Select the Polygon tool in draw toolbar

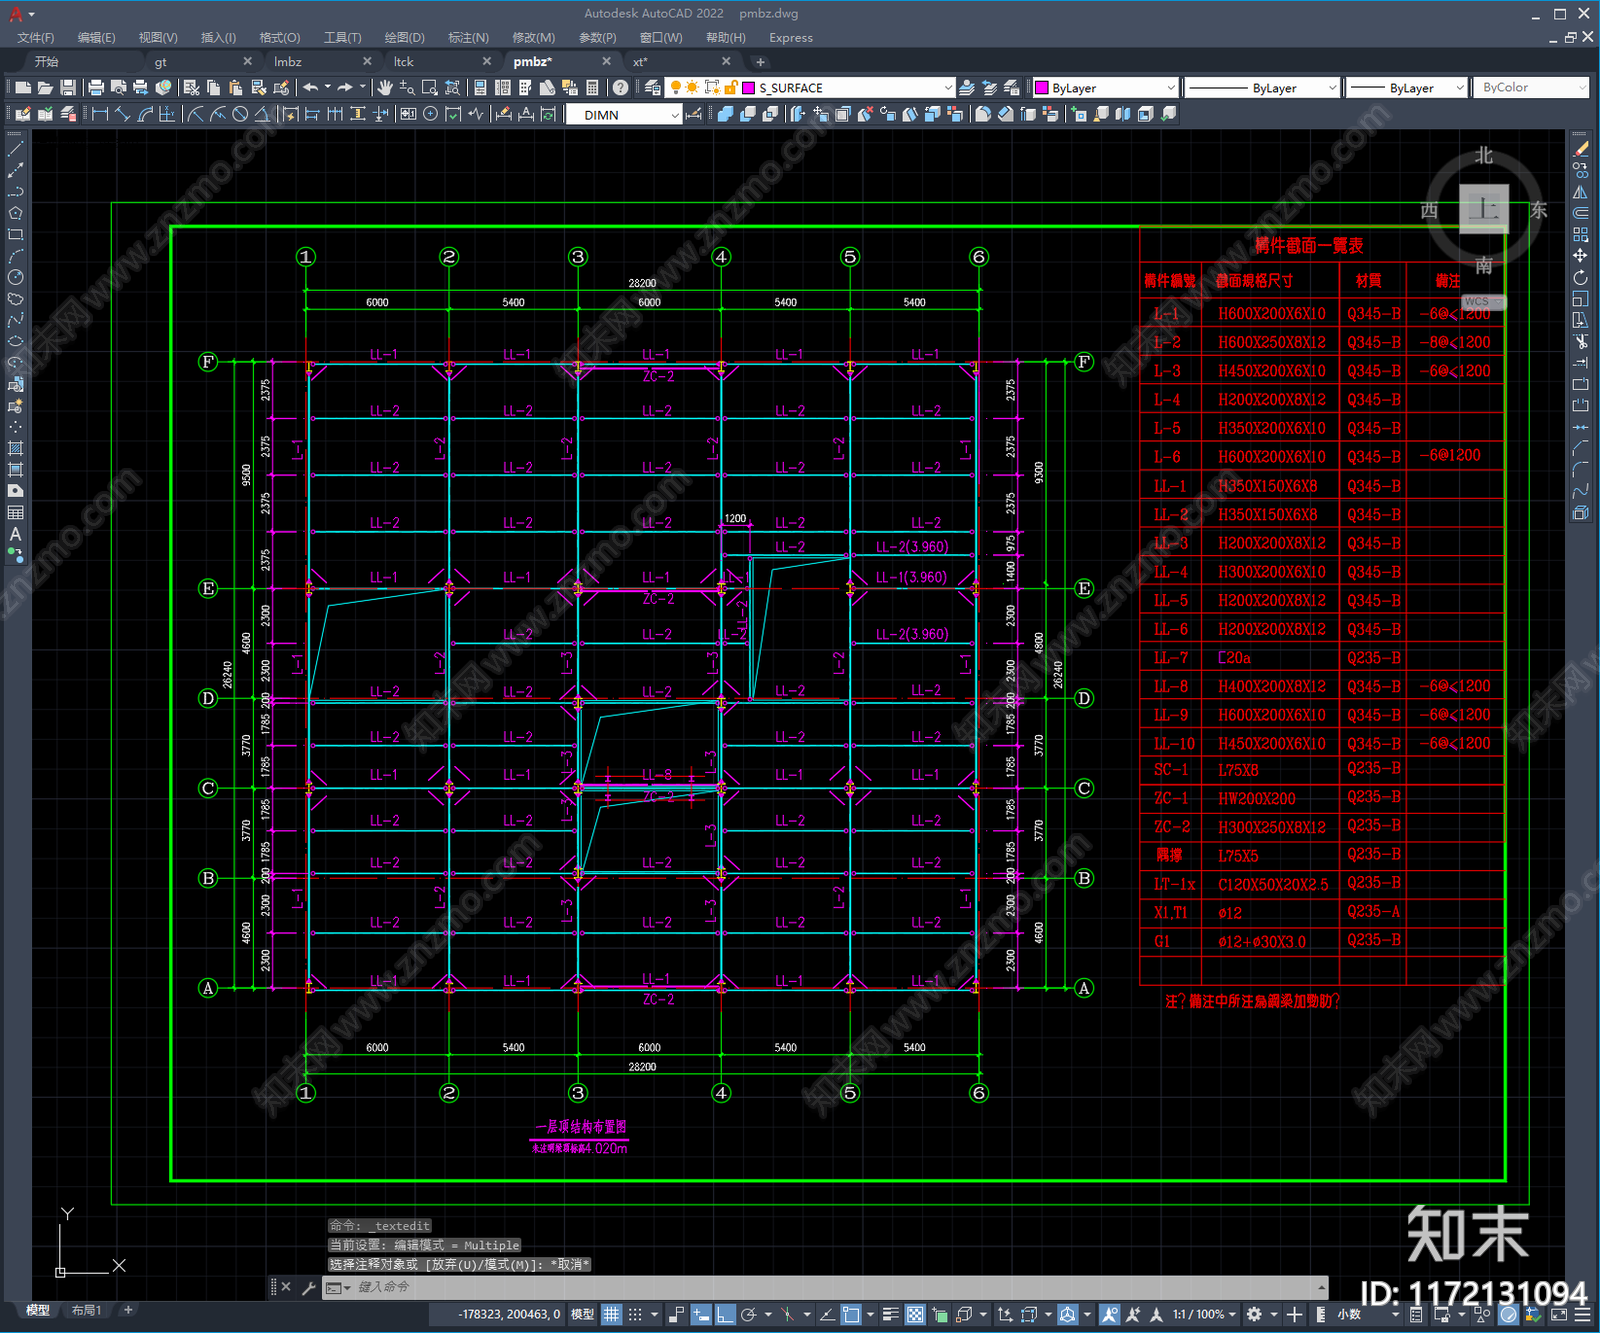(x=15, y=213)
